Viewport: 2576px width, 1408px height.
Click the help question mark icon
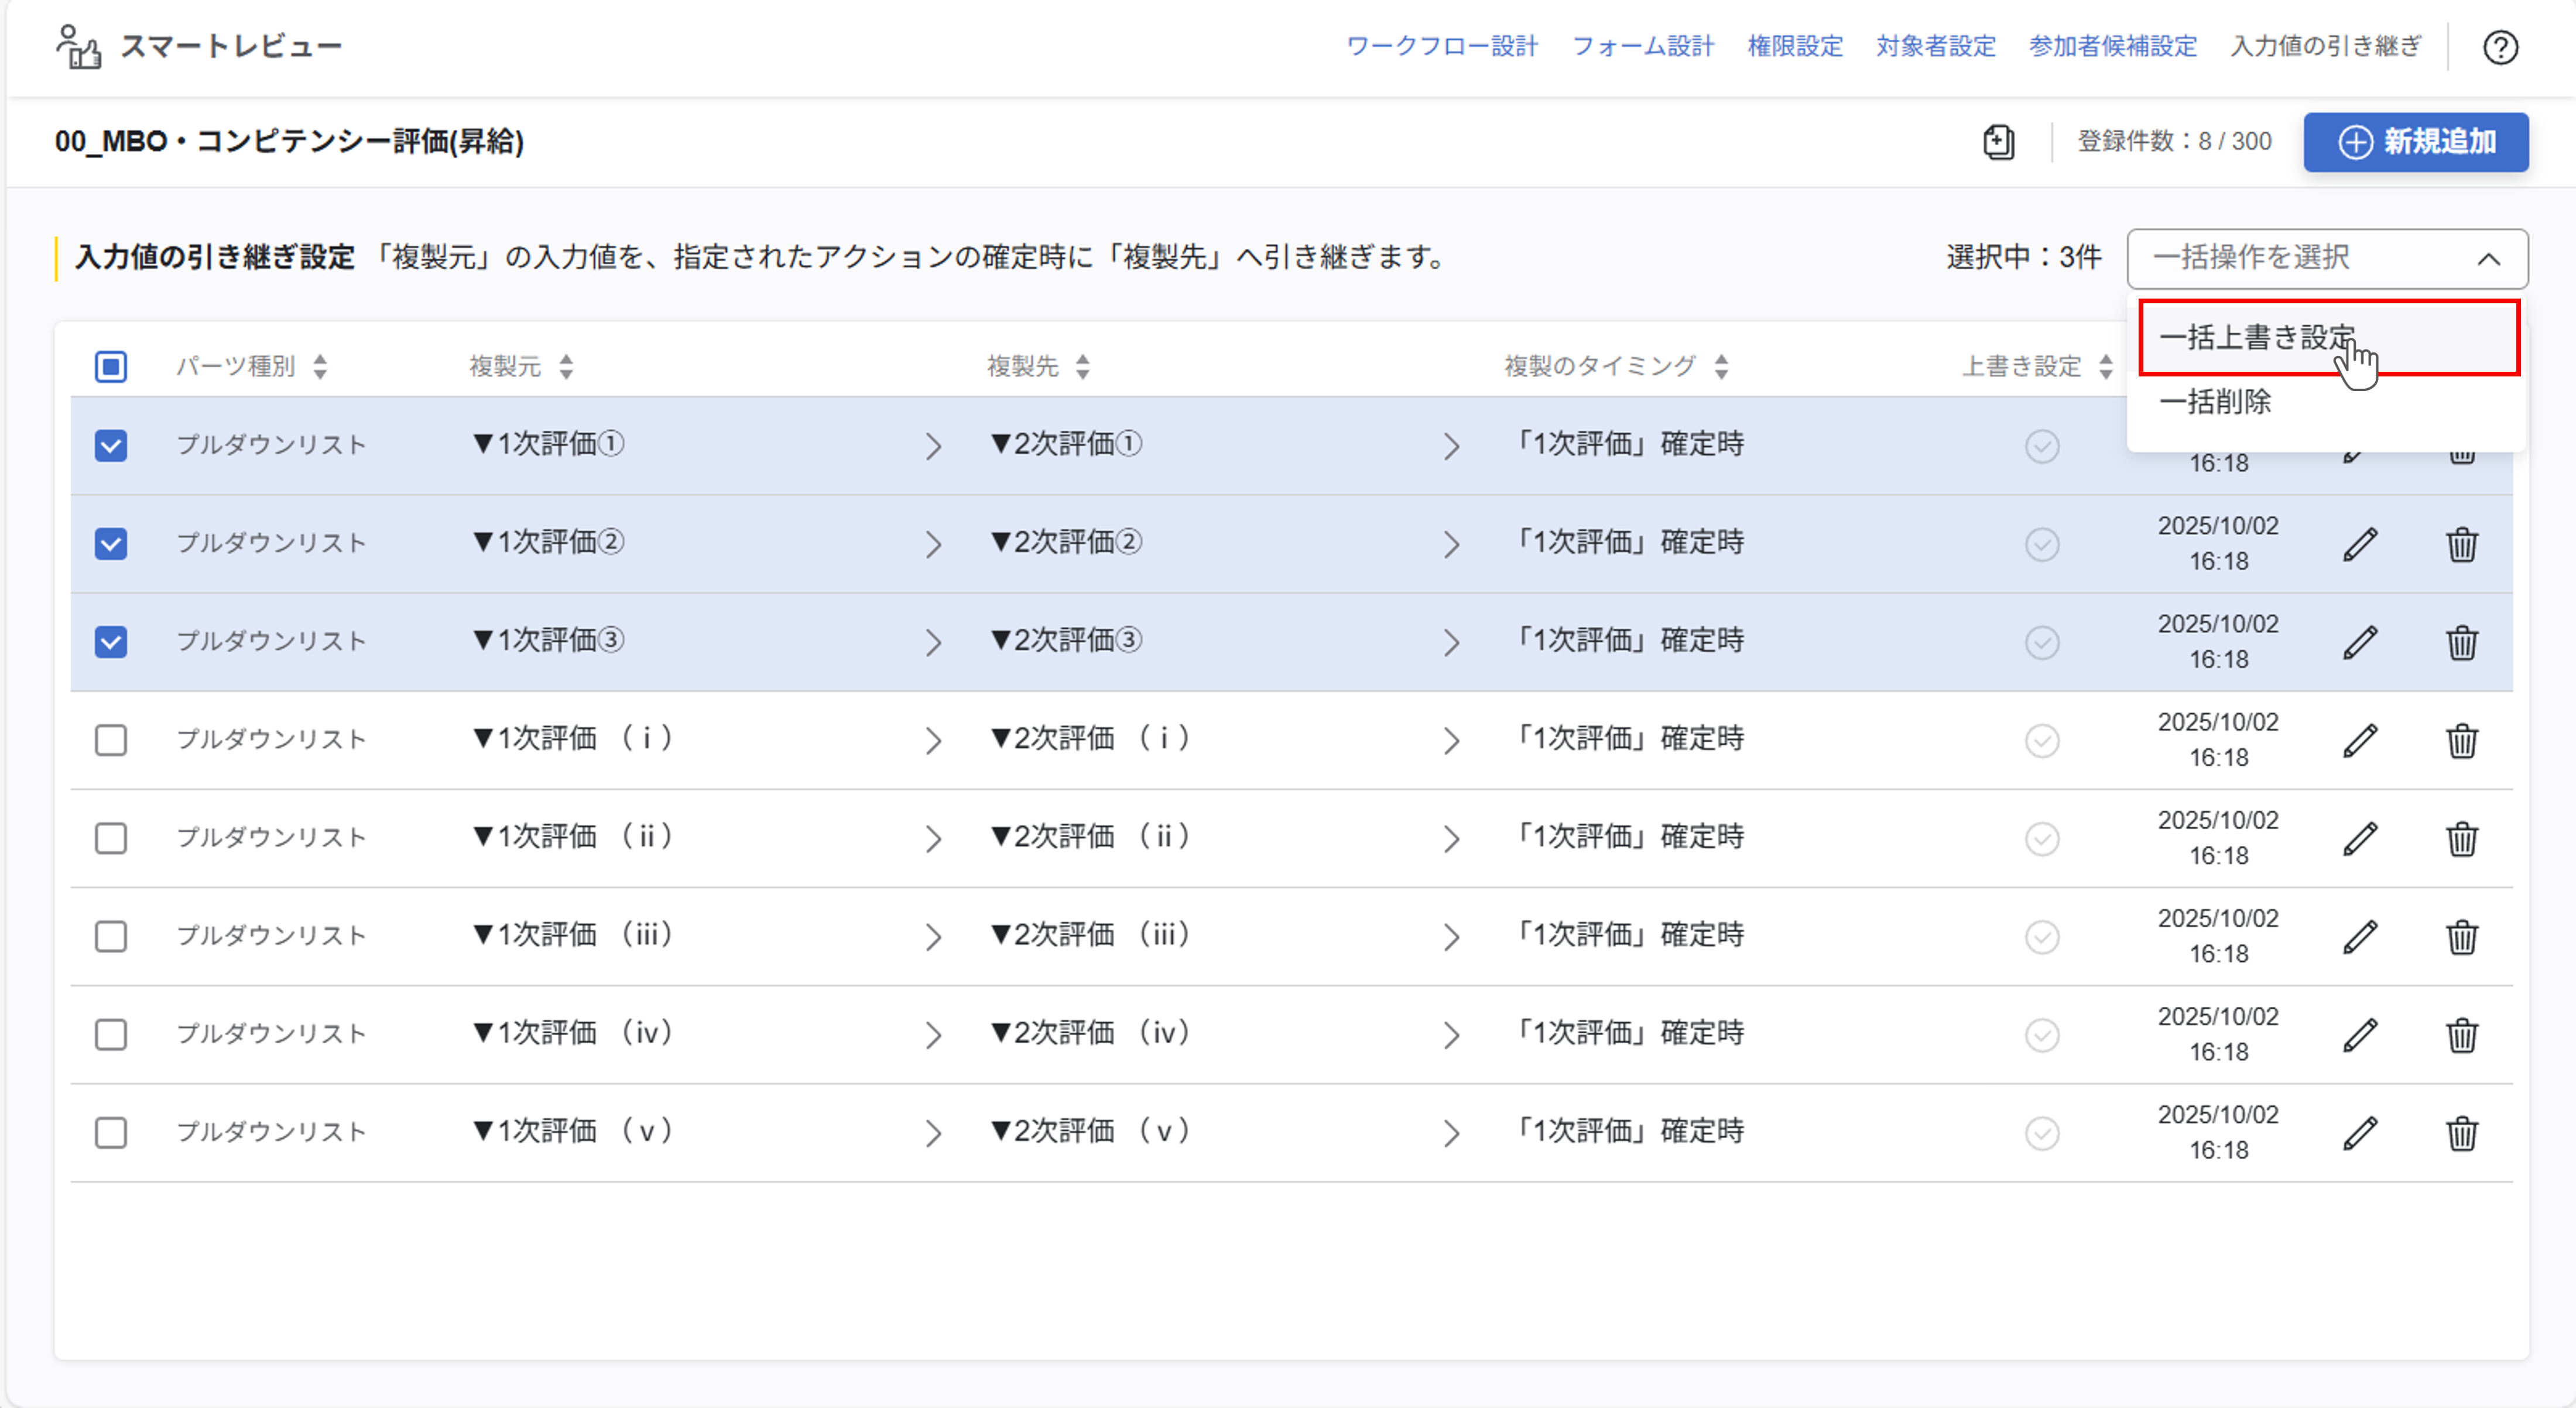click(x=2500, y=47)
